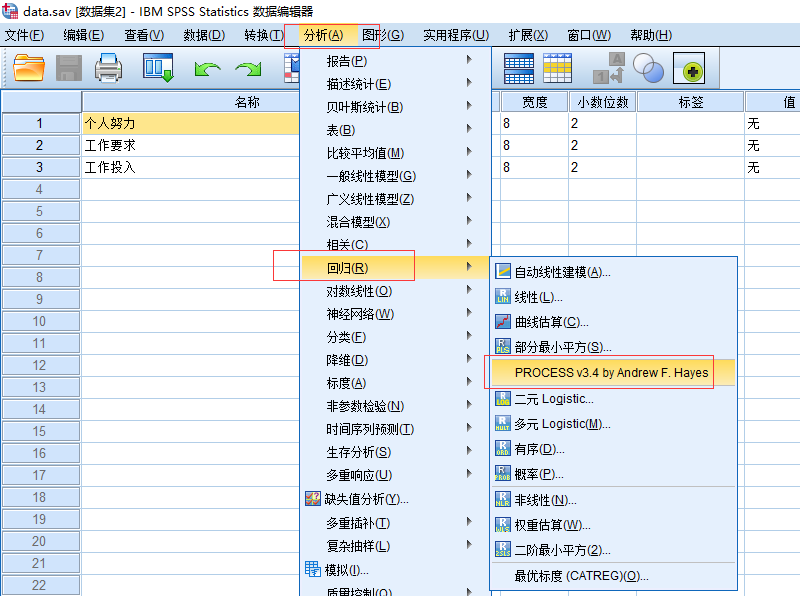Open the 图形(G) menu

click(383, 35)
